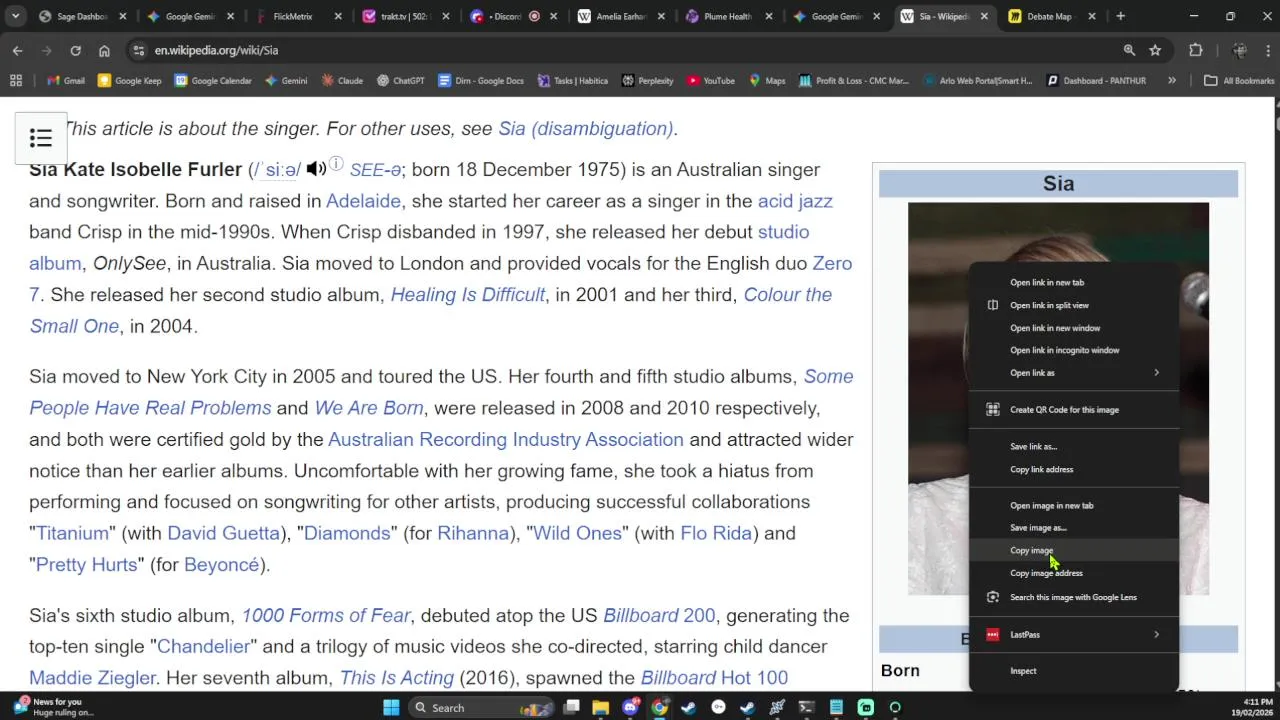Image resolution: width=1280 pixels, height=720 pixels.
Task: Select 'Open link in incognito window'
Action: (x=1073, y=350)
